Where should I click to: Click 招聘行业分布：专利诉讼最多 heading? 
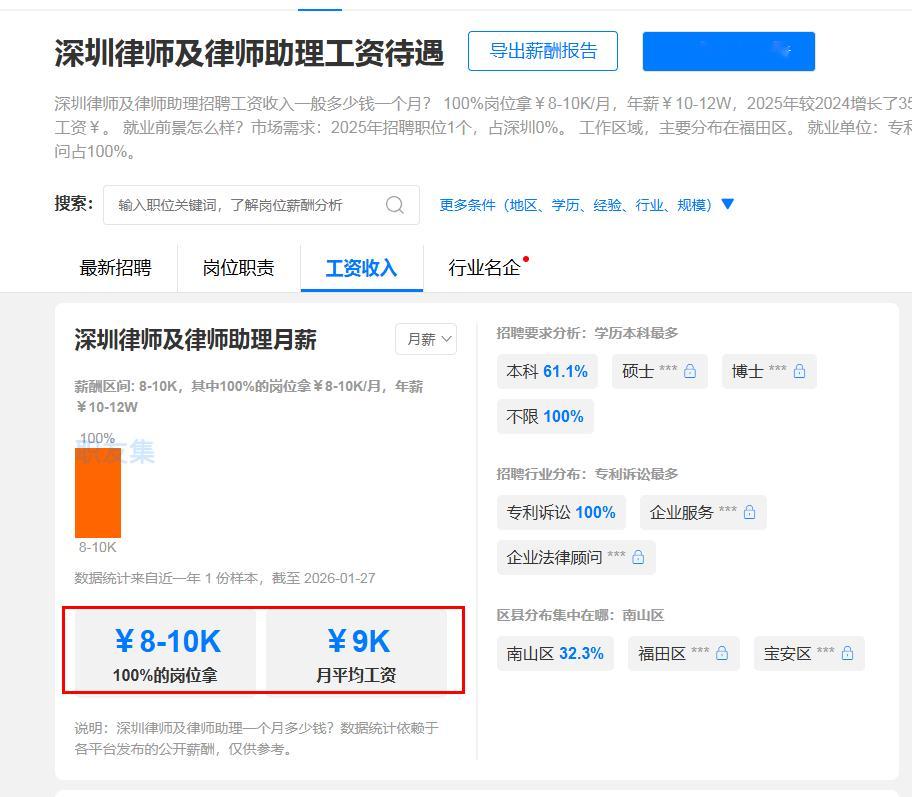(x=587, y=474)
